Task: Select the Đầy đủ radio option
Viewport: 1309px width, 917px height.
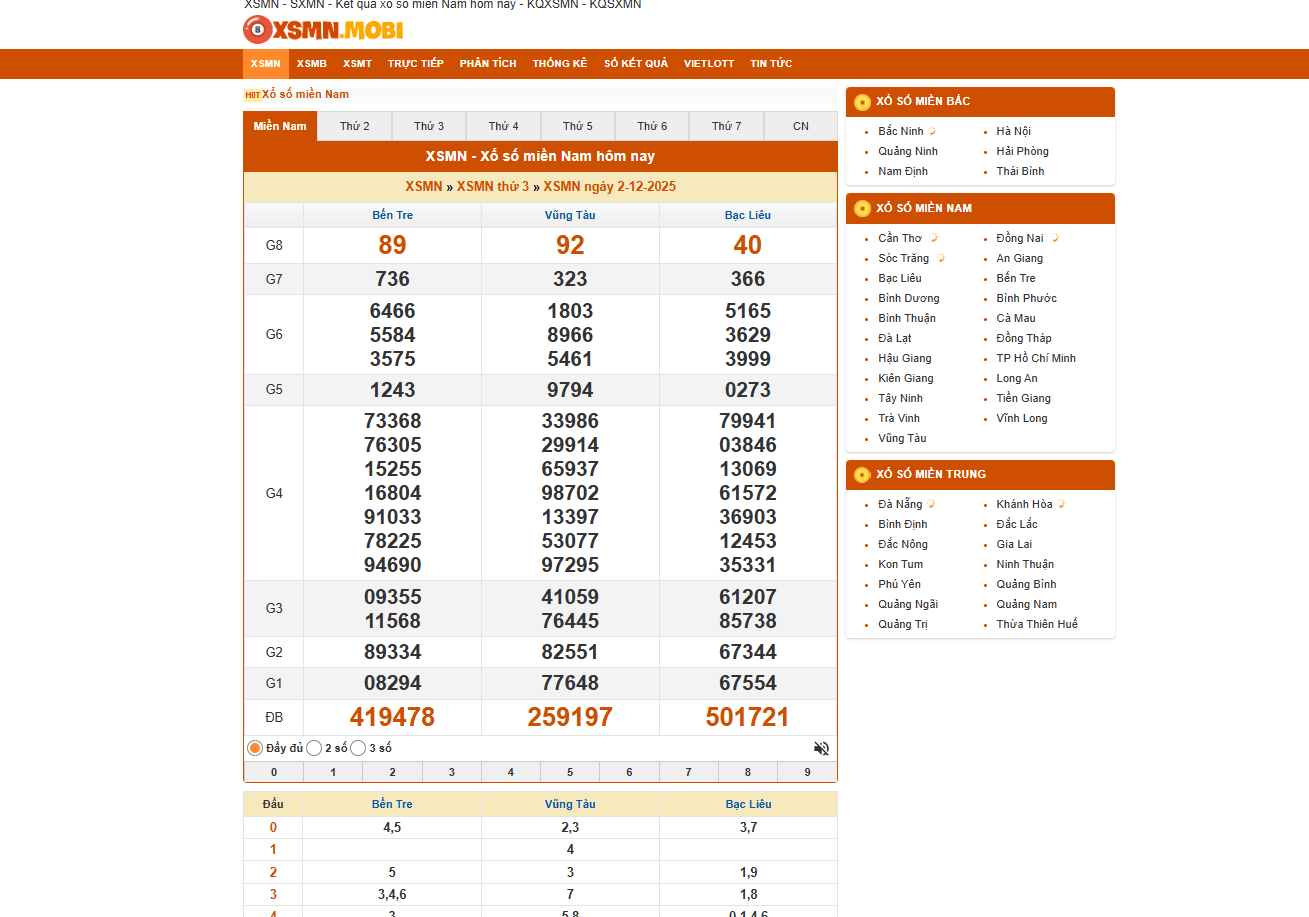Action: click(x=255, y=748)
